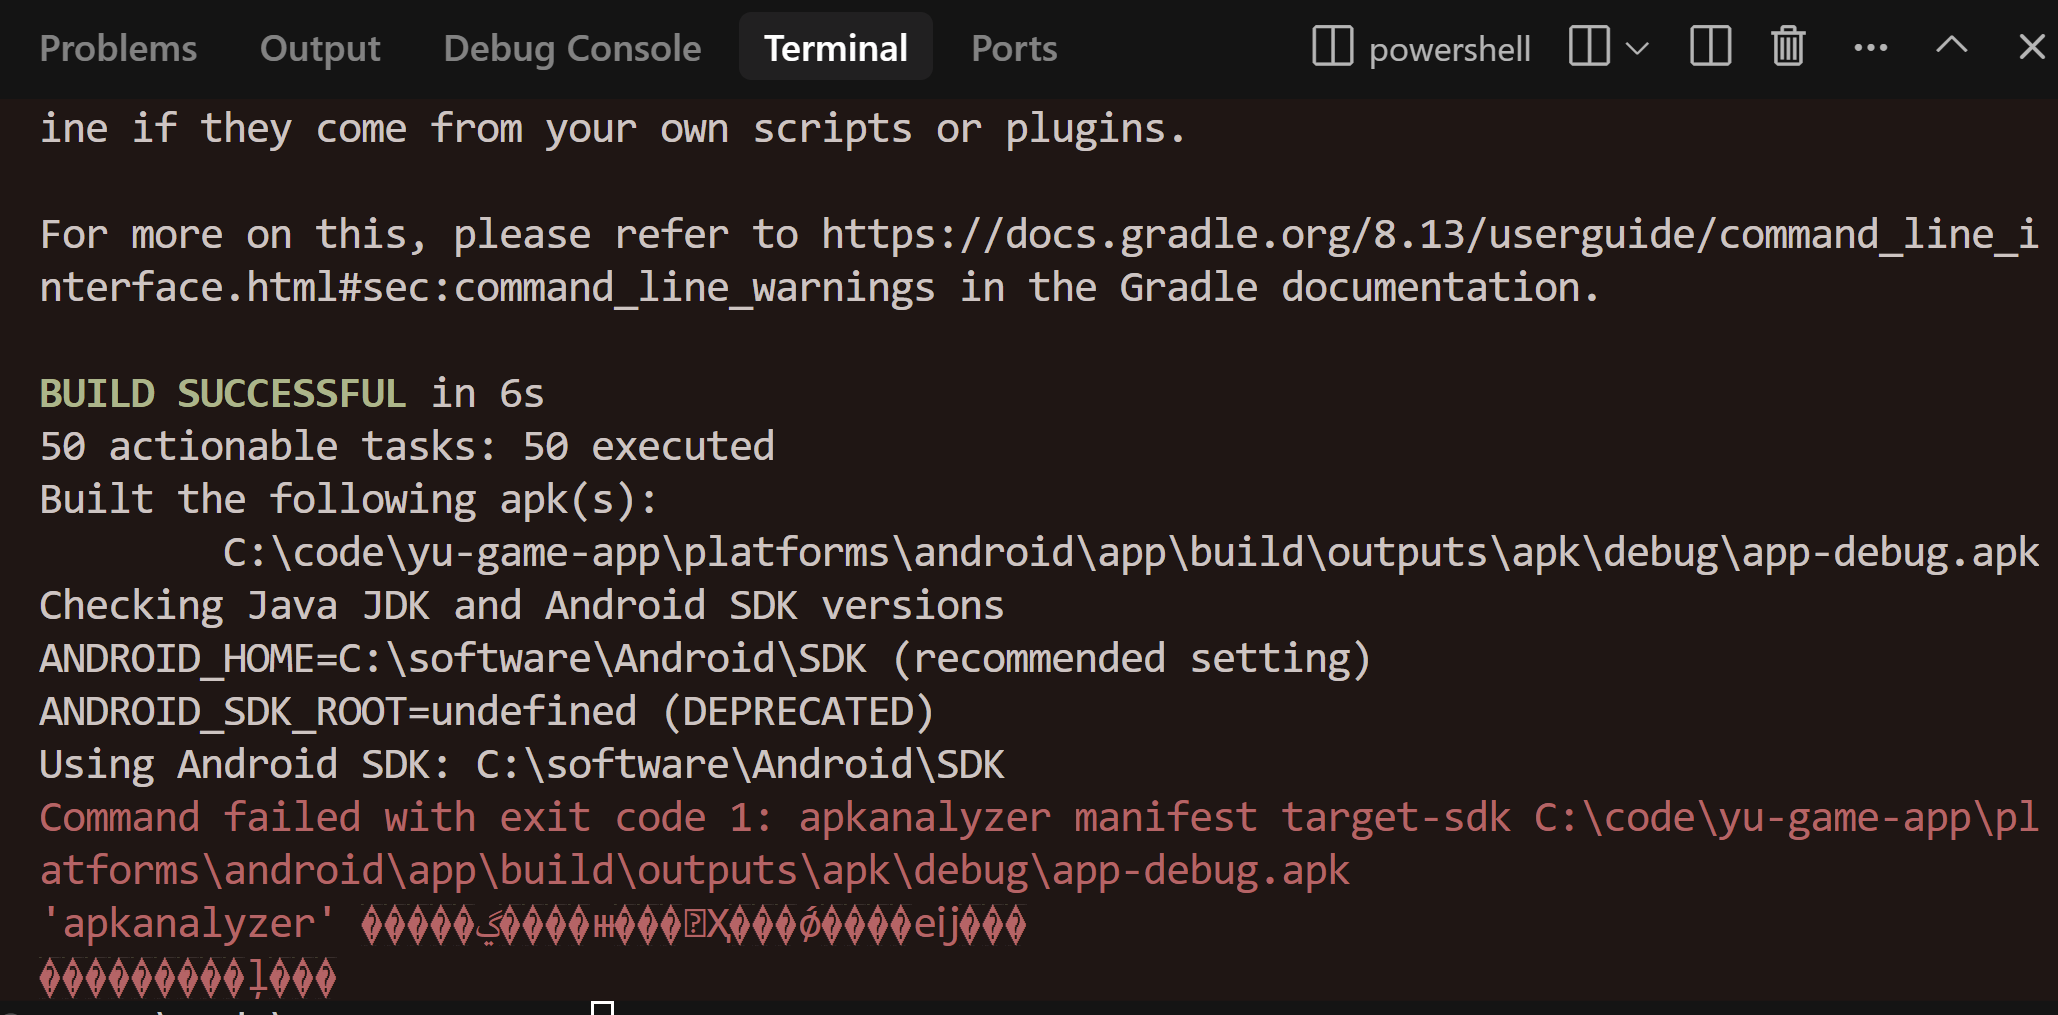Click the white app-debug.apk path under Built apk(s)

(x=1130, y=552)
